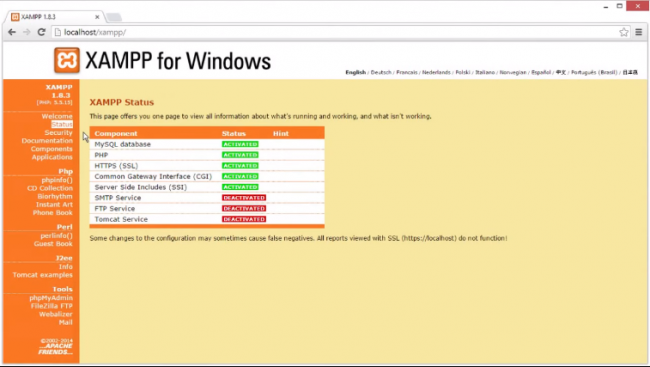Screen dimensions: 650x367
Task: Click the DEACTIVATED badge for SMTP Service
Action: tap(244, 198)
